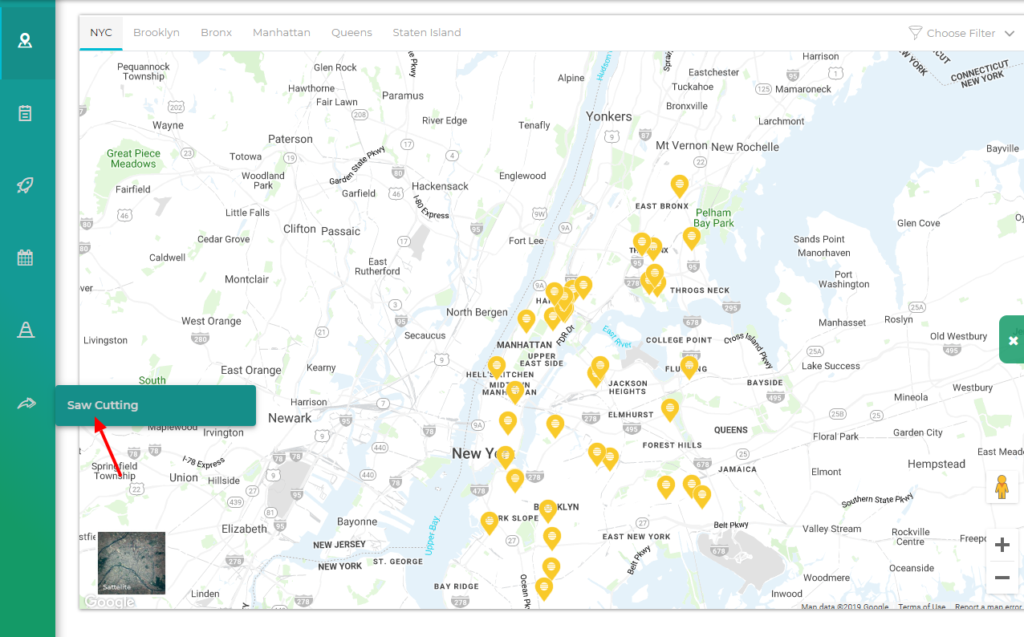Click the yellow marker near Park Slope
Viewport: 1024px width, 637px height.
coord(489,522)
